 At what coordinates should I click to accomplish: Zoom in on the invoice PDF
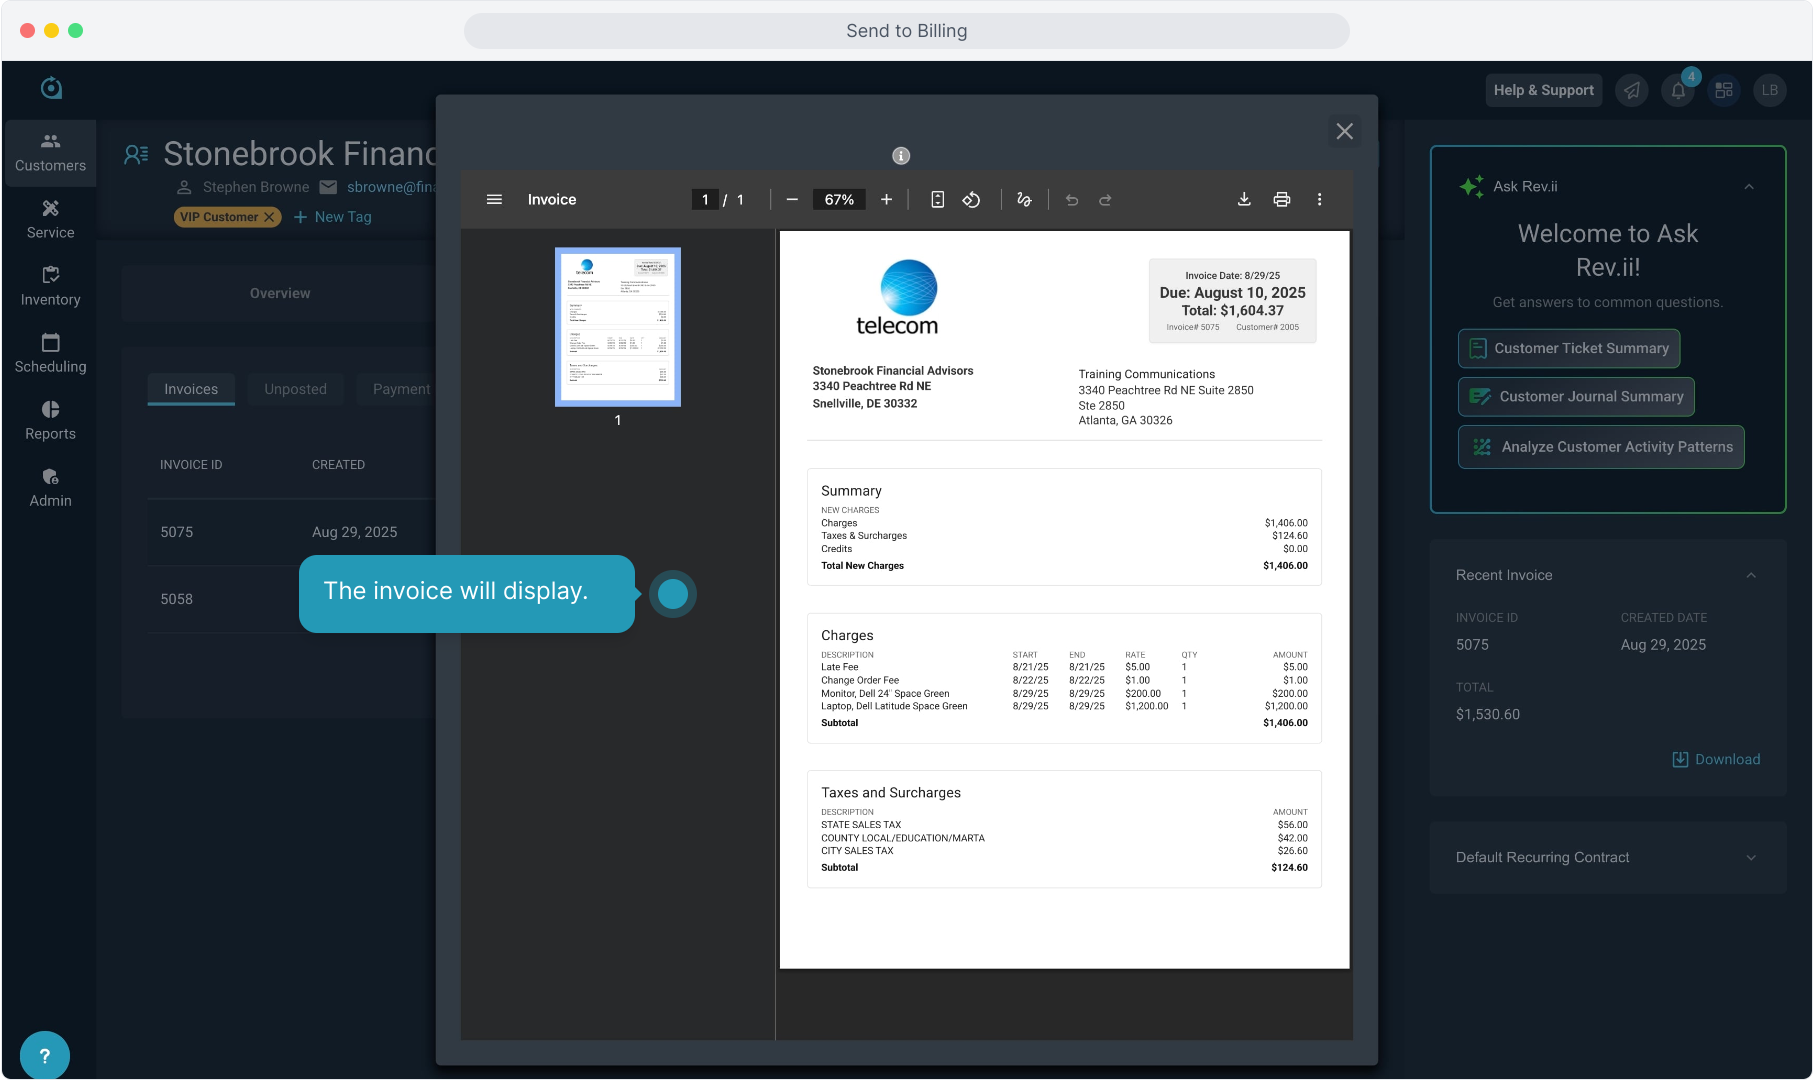886,200
